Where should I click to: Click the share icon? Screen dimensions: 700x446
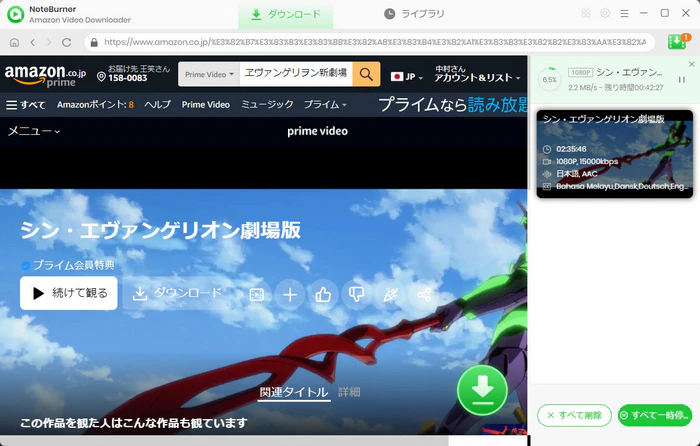click(424, 295)
